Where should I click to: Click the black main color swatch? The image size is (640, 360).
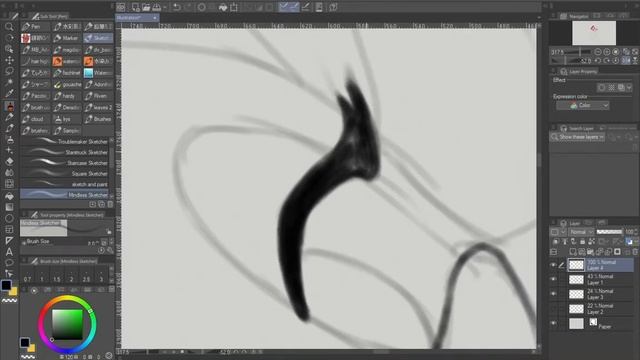click(6, 285)
